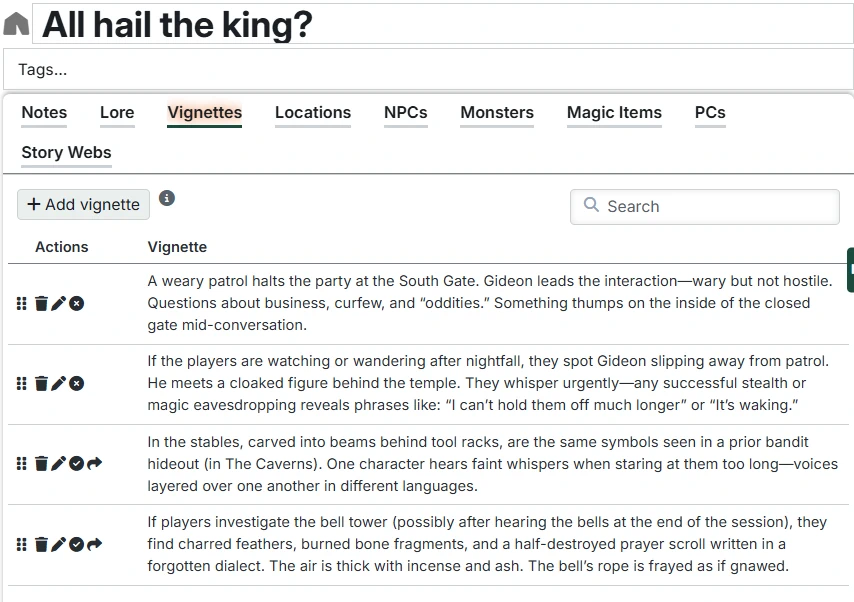The image size is (854, 602).
Task: Edit the stables symbols vignette
Action: click(x=58, y=463)
